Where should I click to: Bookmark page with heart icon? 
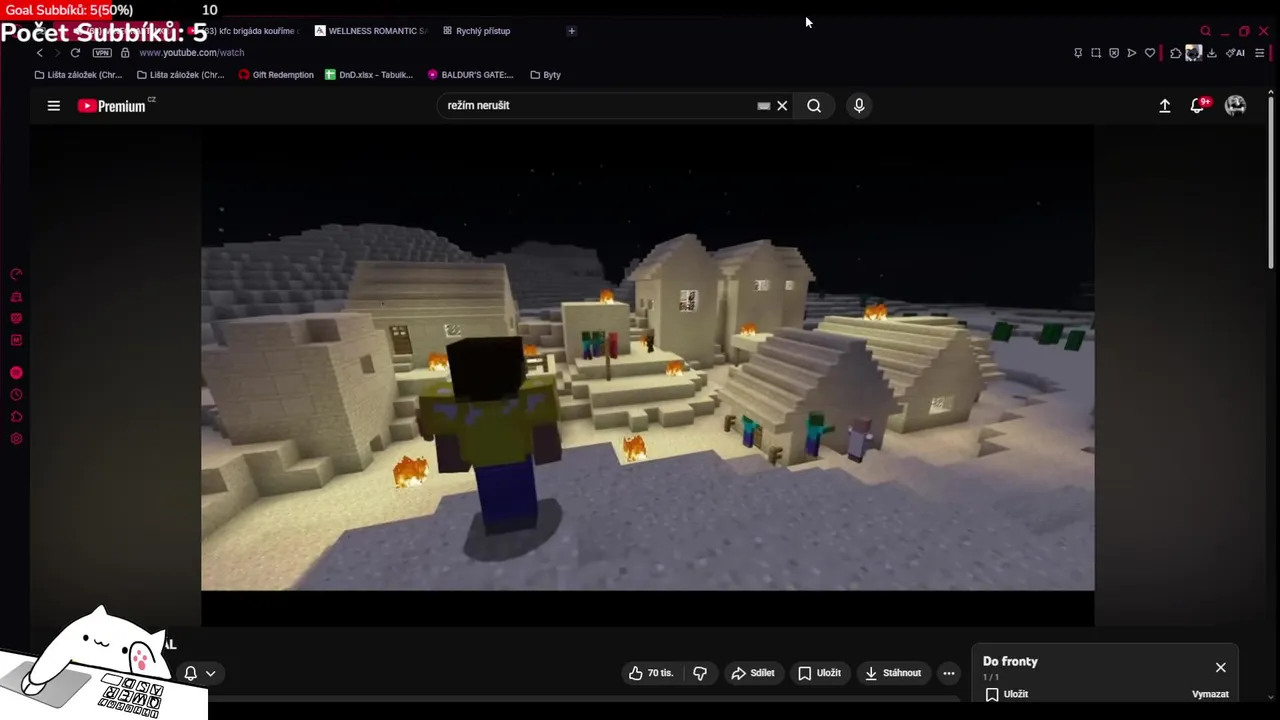[1150, 53]
